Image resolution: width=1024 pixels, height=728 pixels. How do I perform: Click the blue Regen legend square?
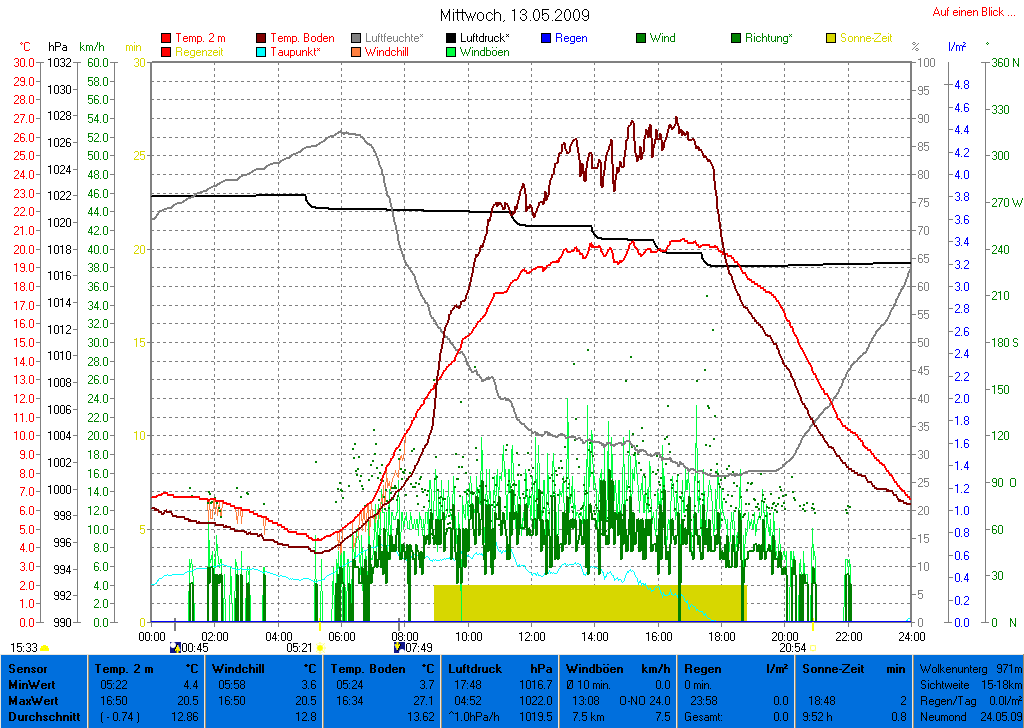click(x=545, y=38)
